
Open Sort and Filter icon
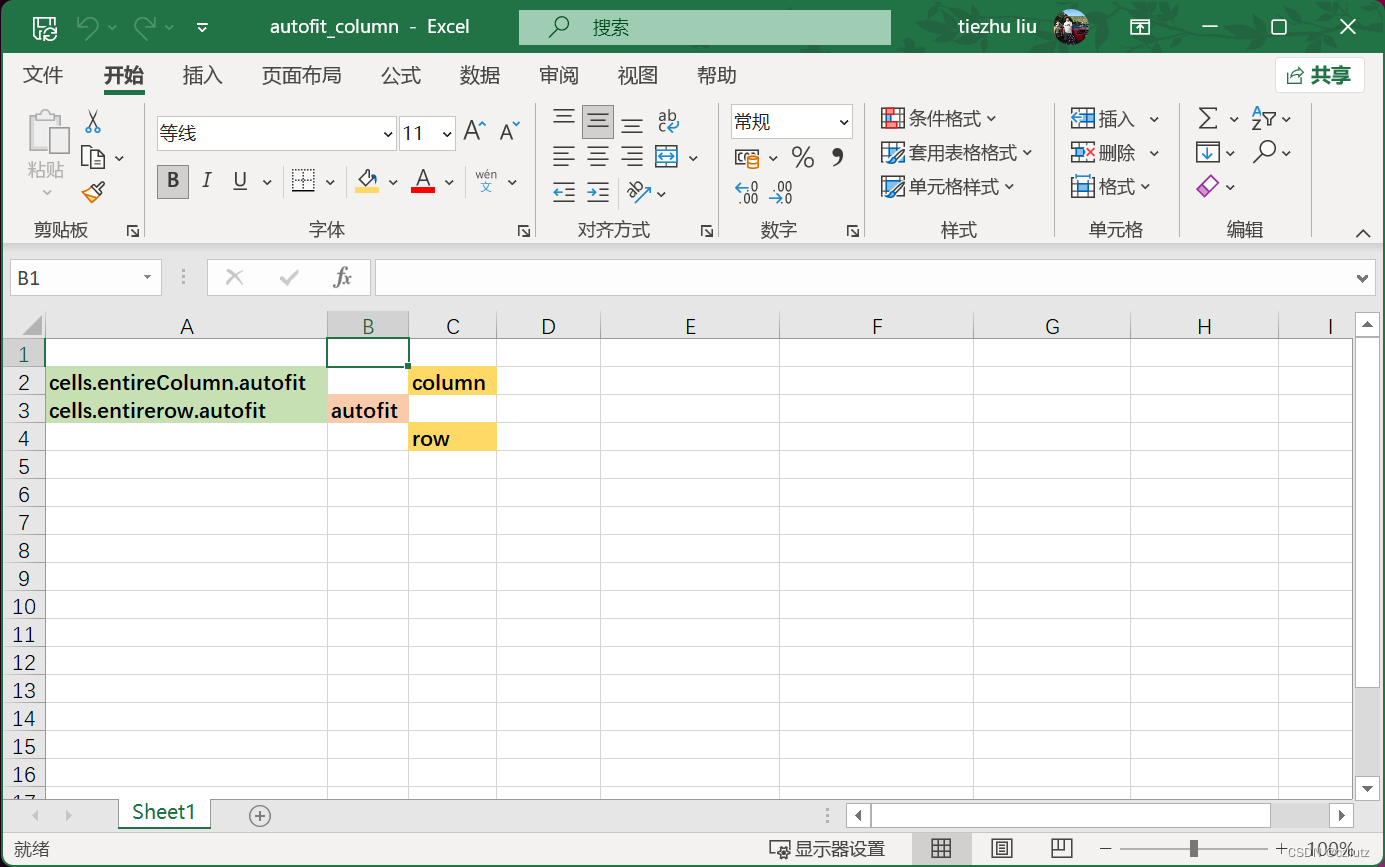point(1264,119)
